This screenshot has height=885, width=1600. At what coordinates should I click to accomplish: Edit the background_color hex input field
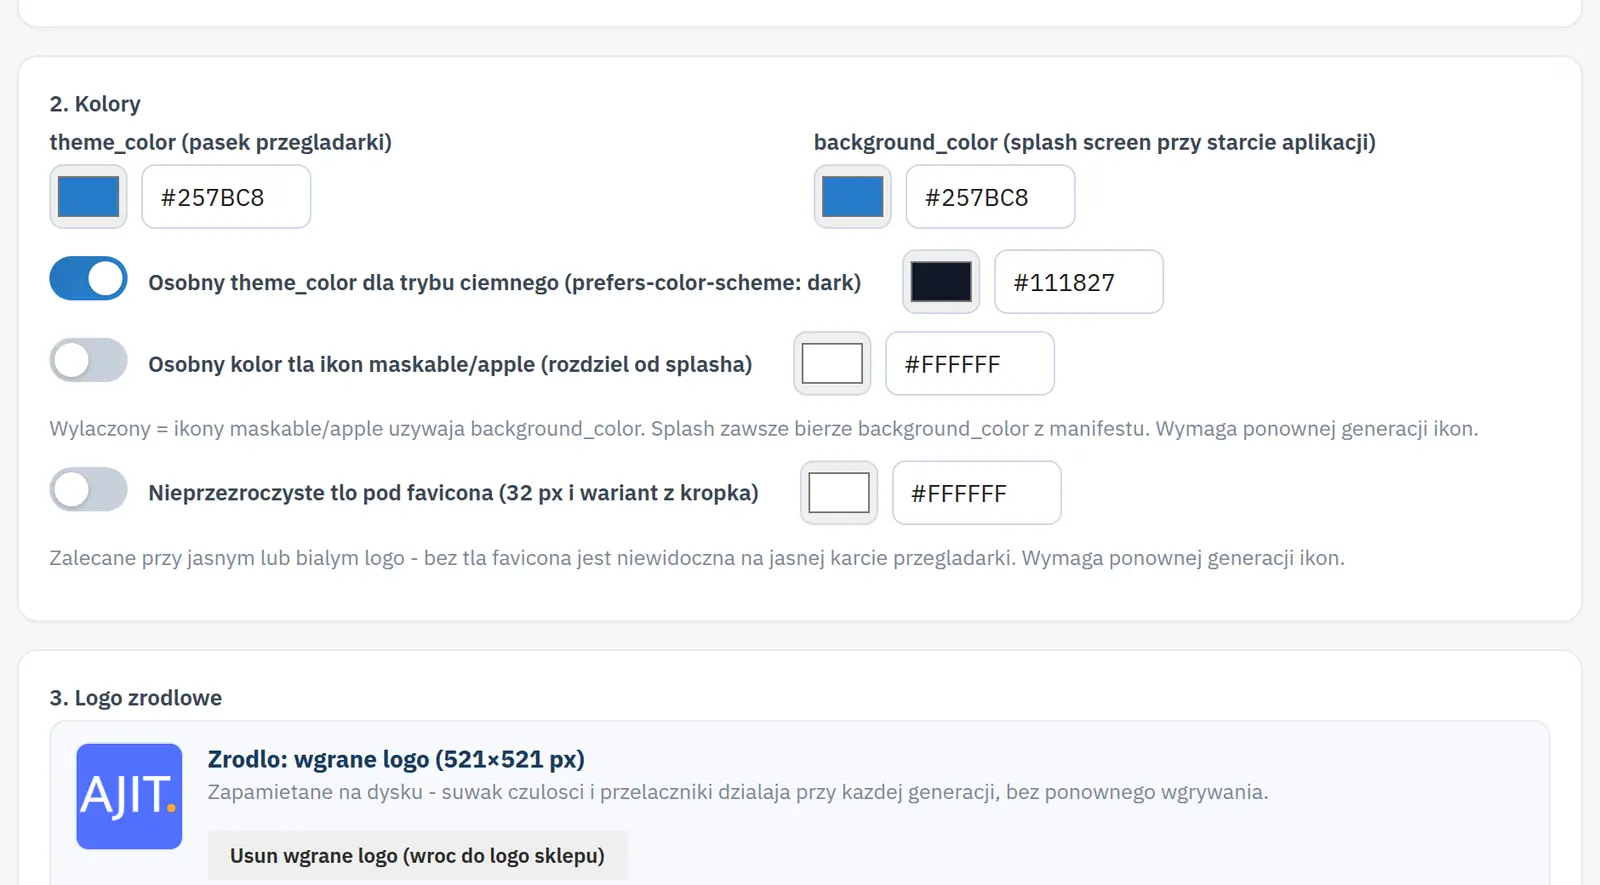tap(990, 197)
